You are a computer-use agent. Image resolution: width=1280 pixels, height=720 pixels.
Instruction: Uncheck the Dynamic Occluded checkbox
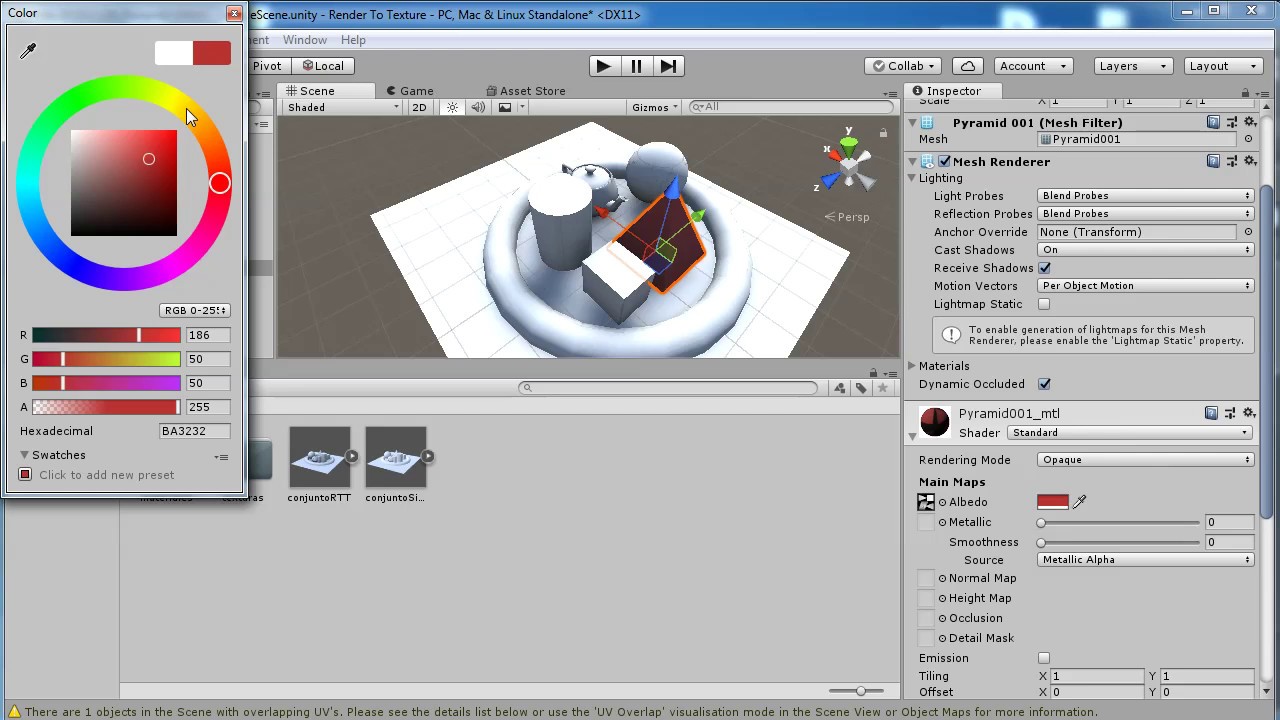pyautogui.click(x=1044, y=384)
